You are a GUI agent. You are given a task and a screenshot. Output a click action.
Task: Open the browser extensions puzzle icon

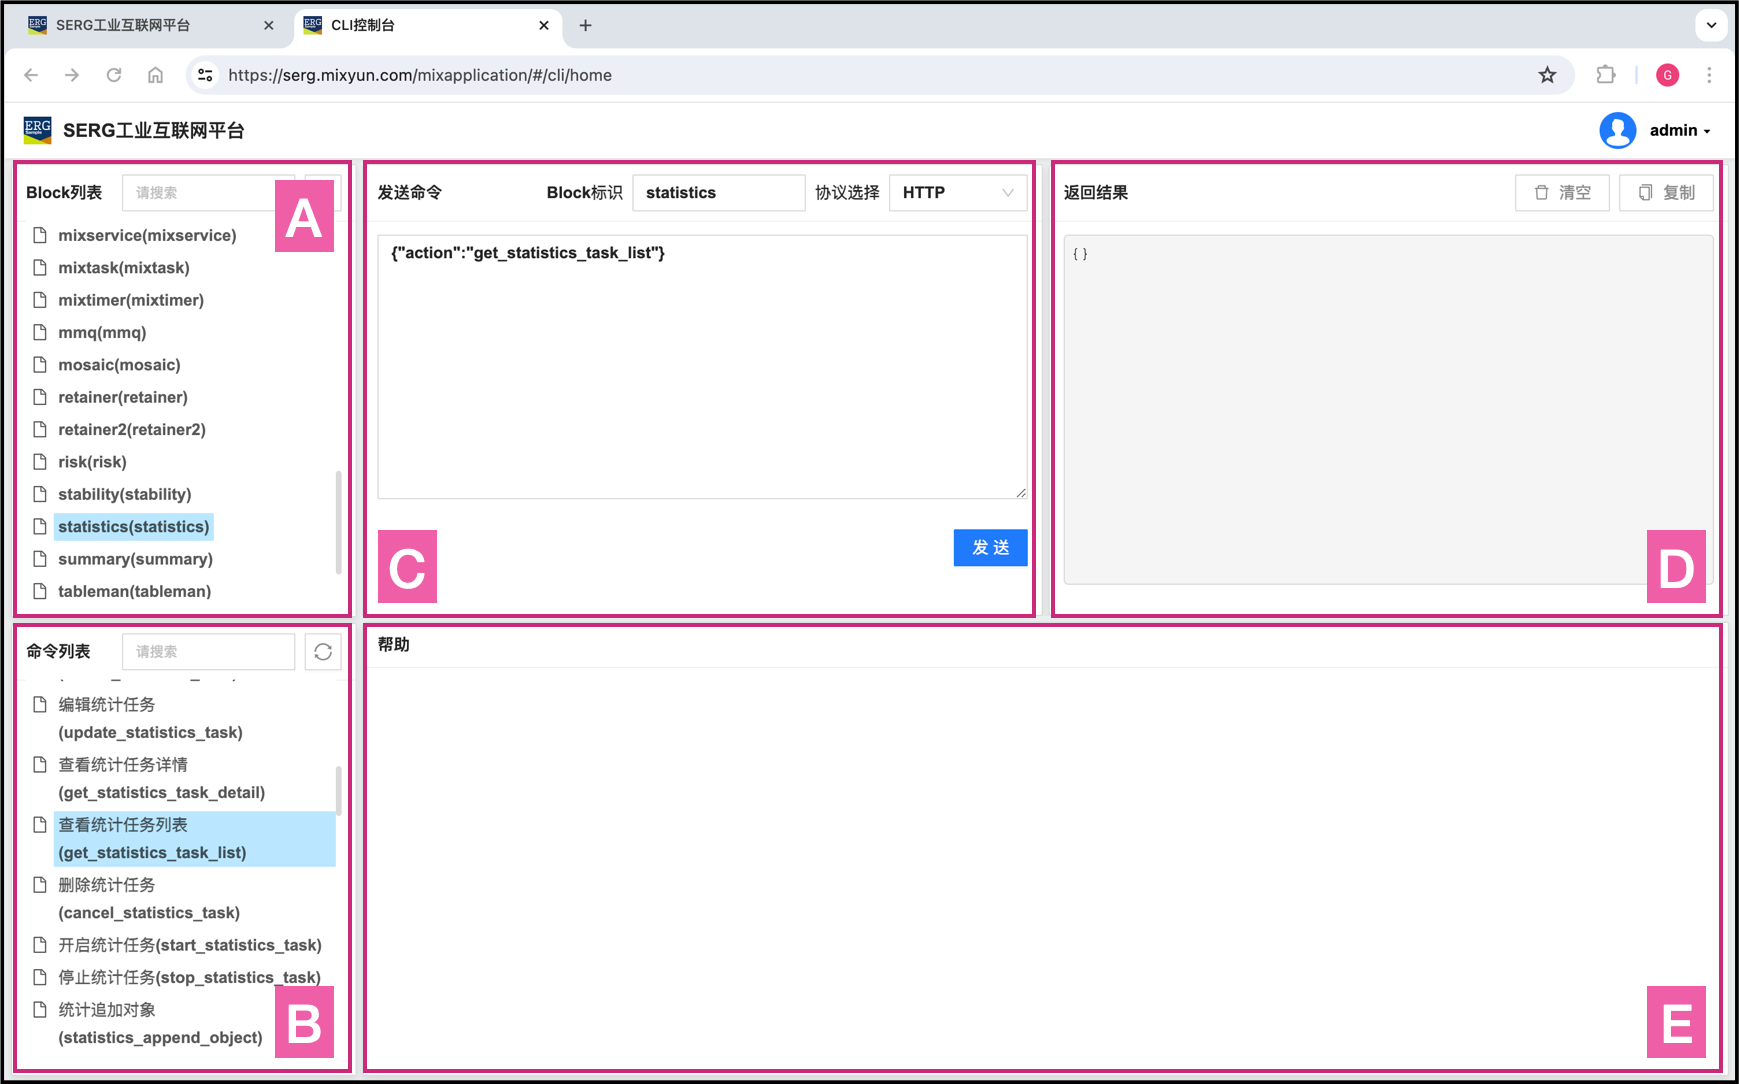click(x=1606, y=75)
